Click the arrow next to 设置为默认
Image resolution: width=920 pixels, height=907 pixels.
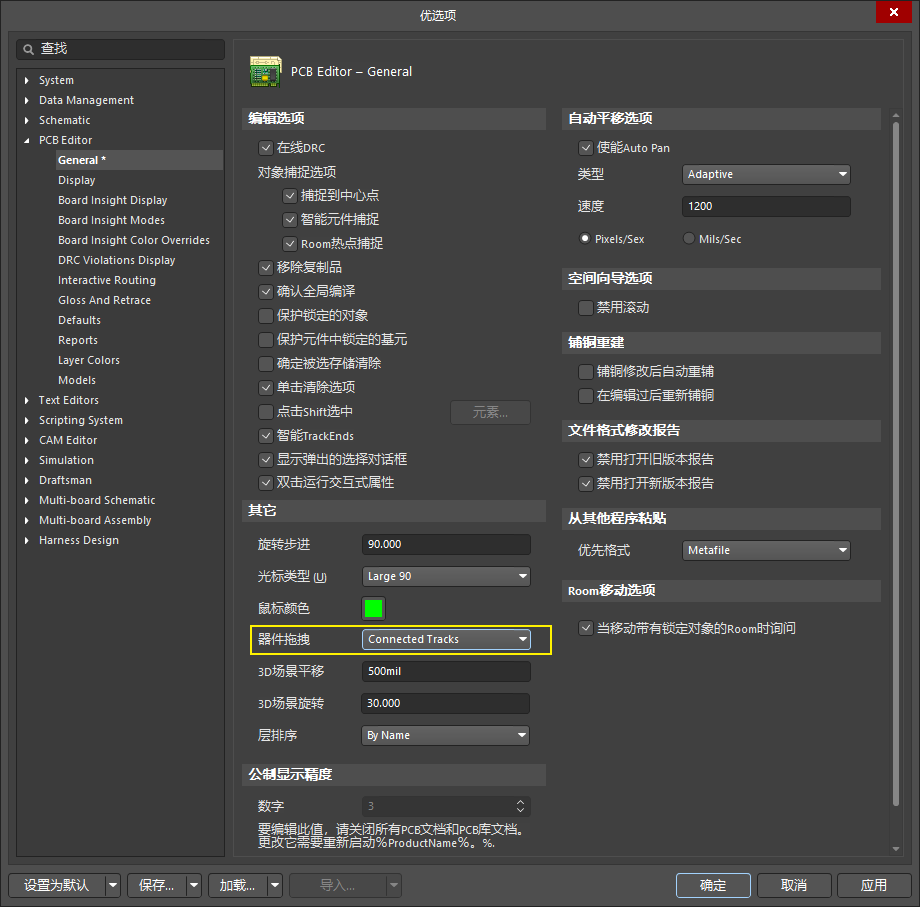click(113, 885)
